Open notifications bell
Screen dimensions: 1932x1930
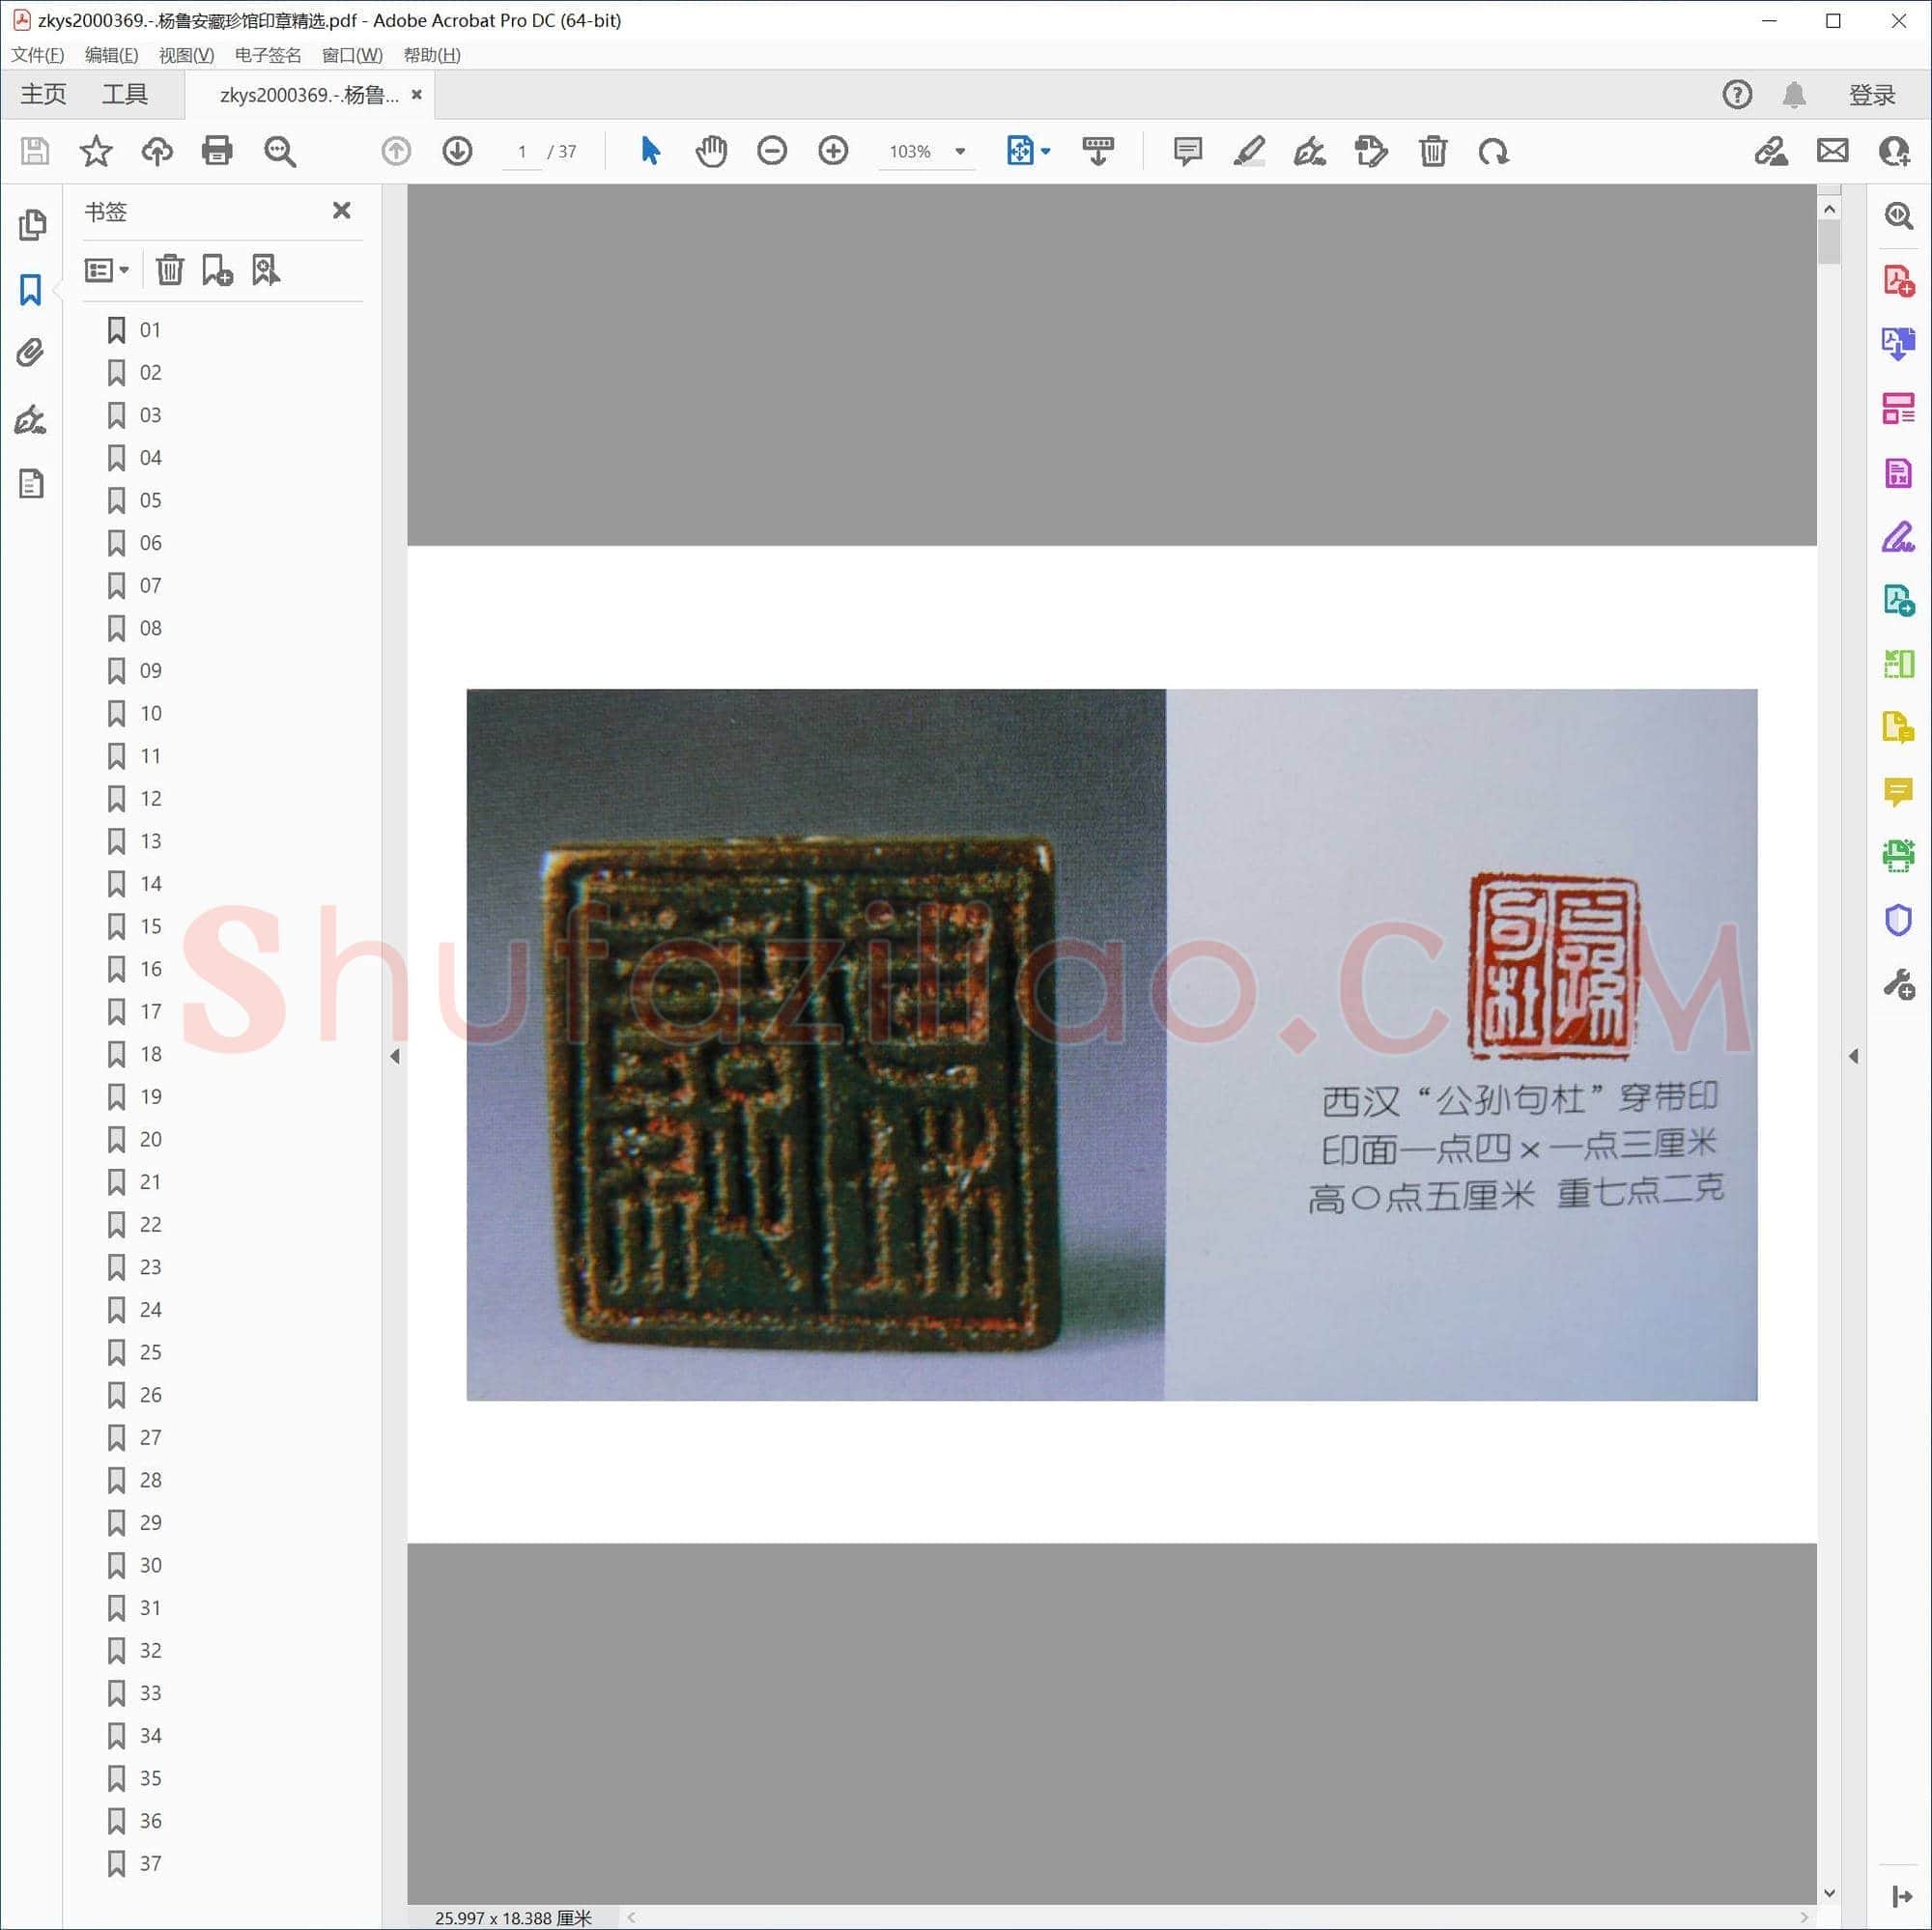[1794, 95]
